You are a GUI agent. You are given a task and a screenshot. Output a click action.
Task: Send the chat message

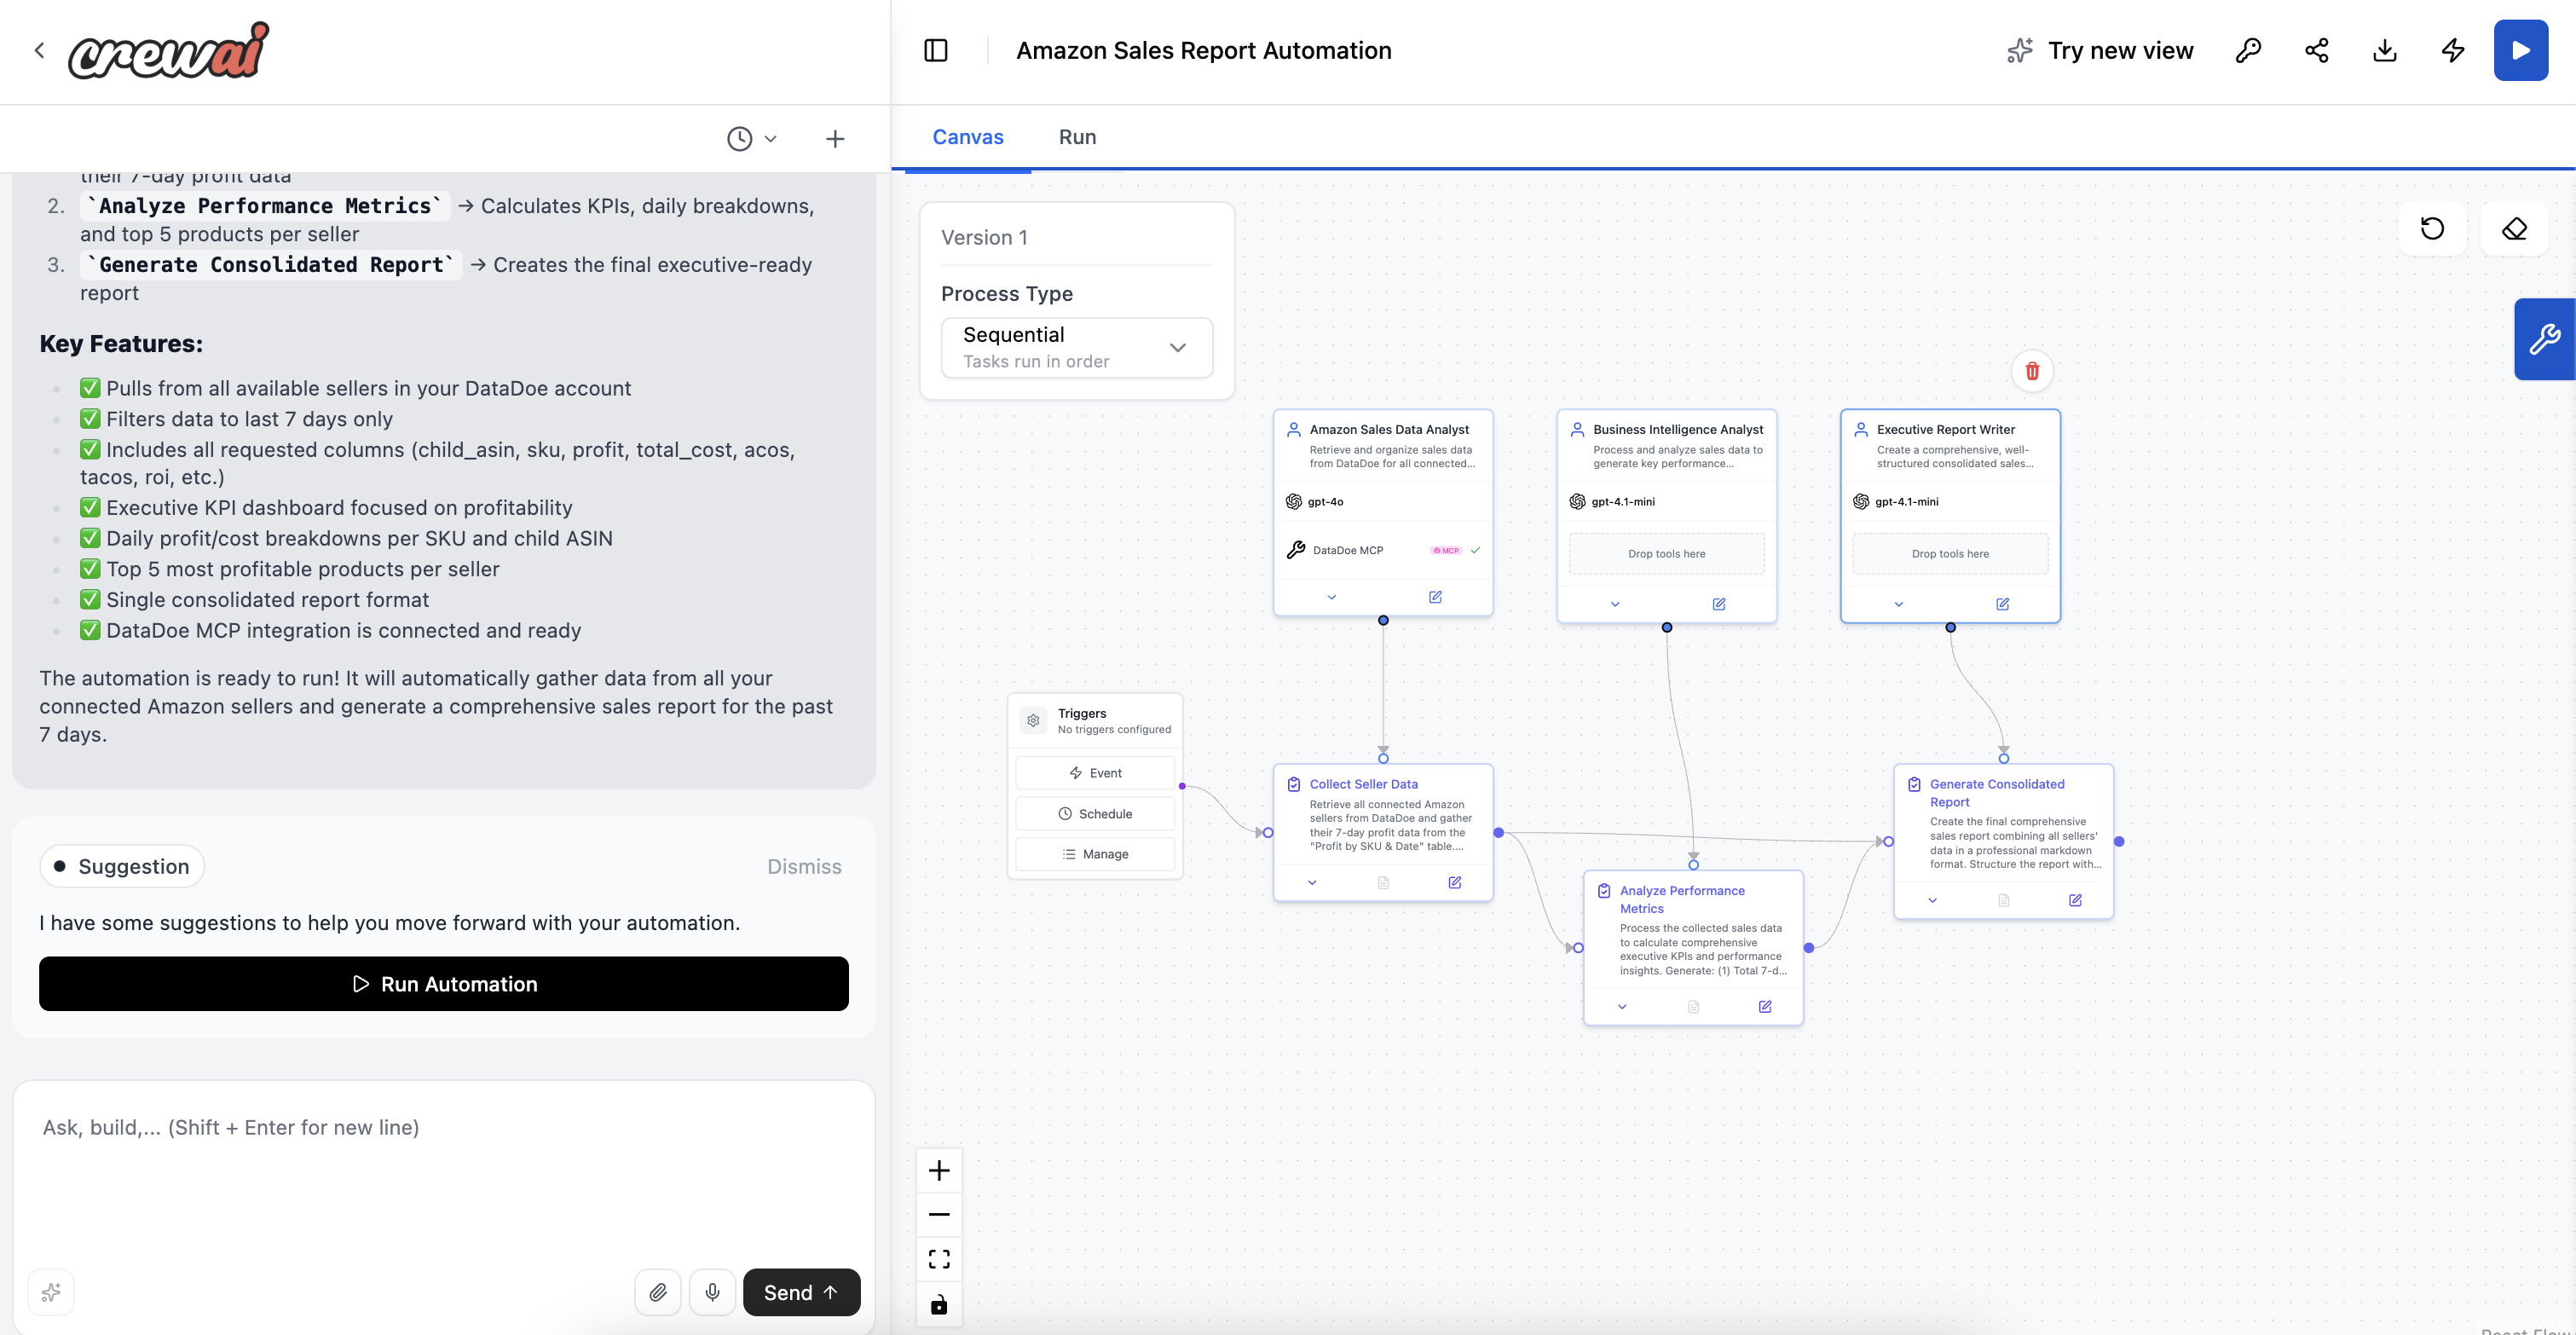point(801,1292)
